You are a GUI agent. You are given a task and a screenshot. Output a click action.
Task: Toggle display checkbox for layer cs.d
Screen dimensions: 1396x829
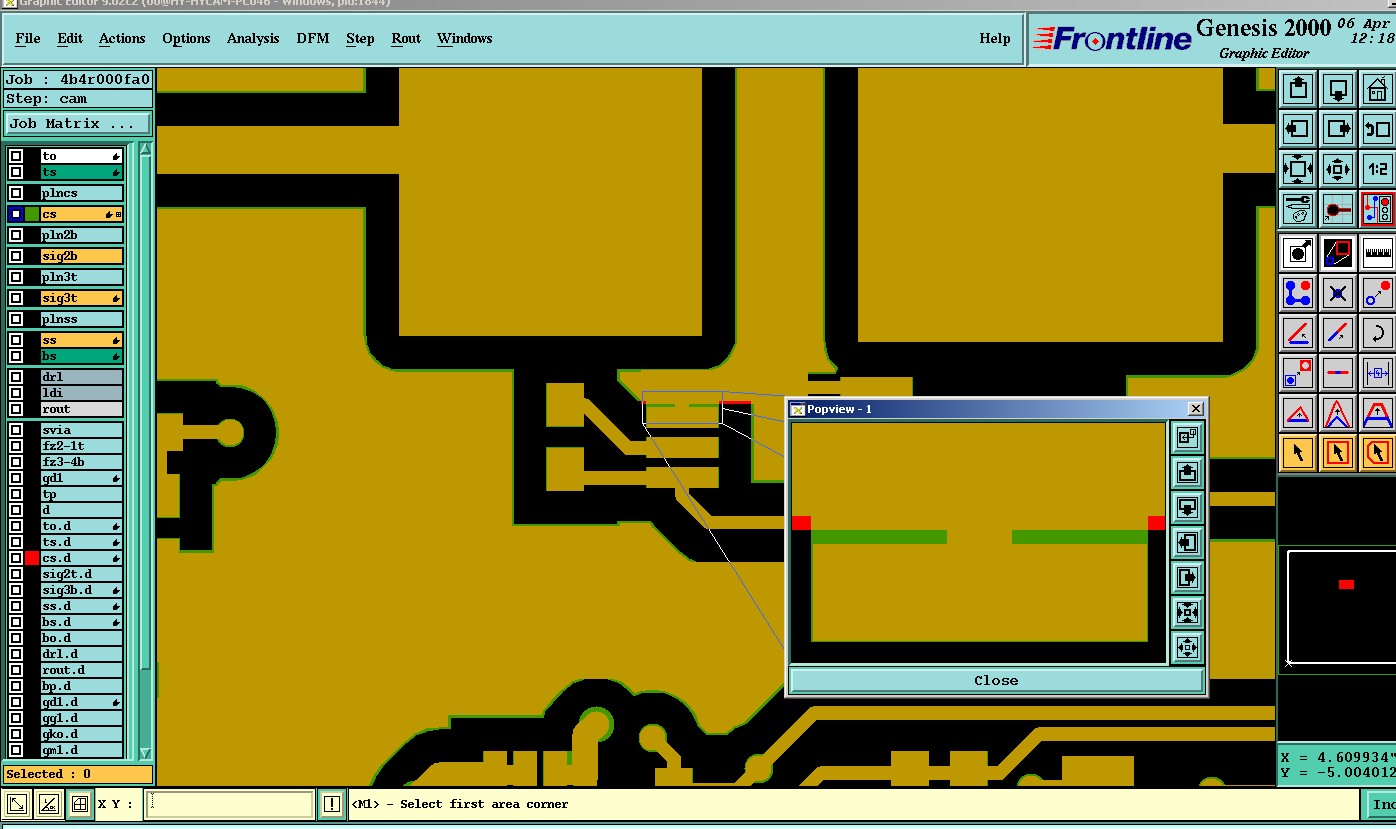pos(16,558)
